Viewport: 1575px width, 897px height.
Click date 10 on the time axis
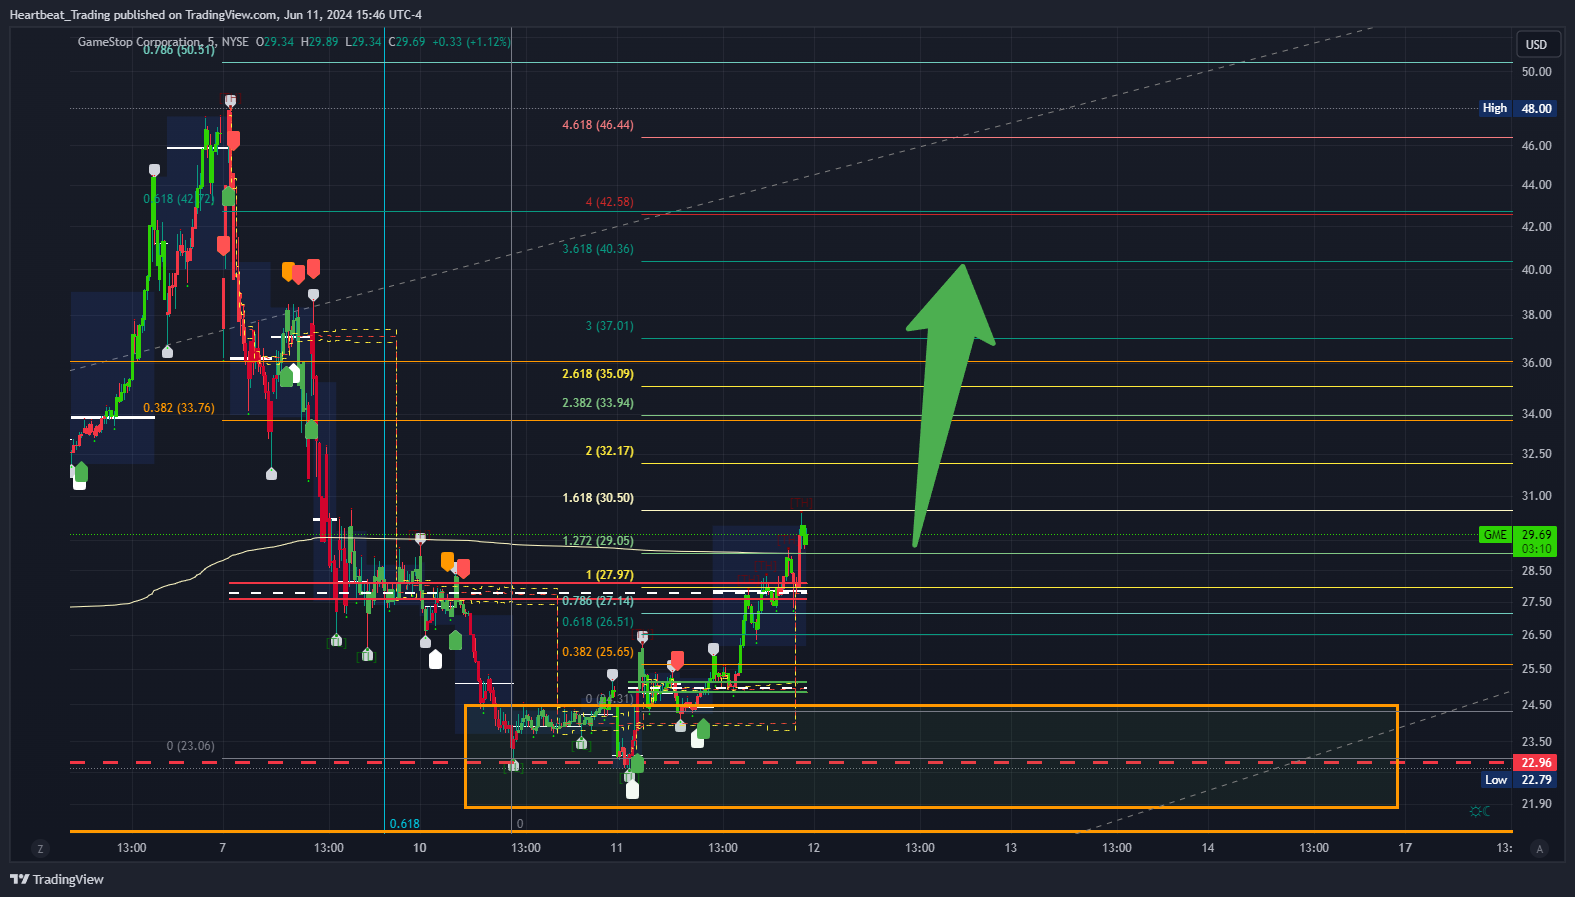click(419, 848)
